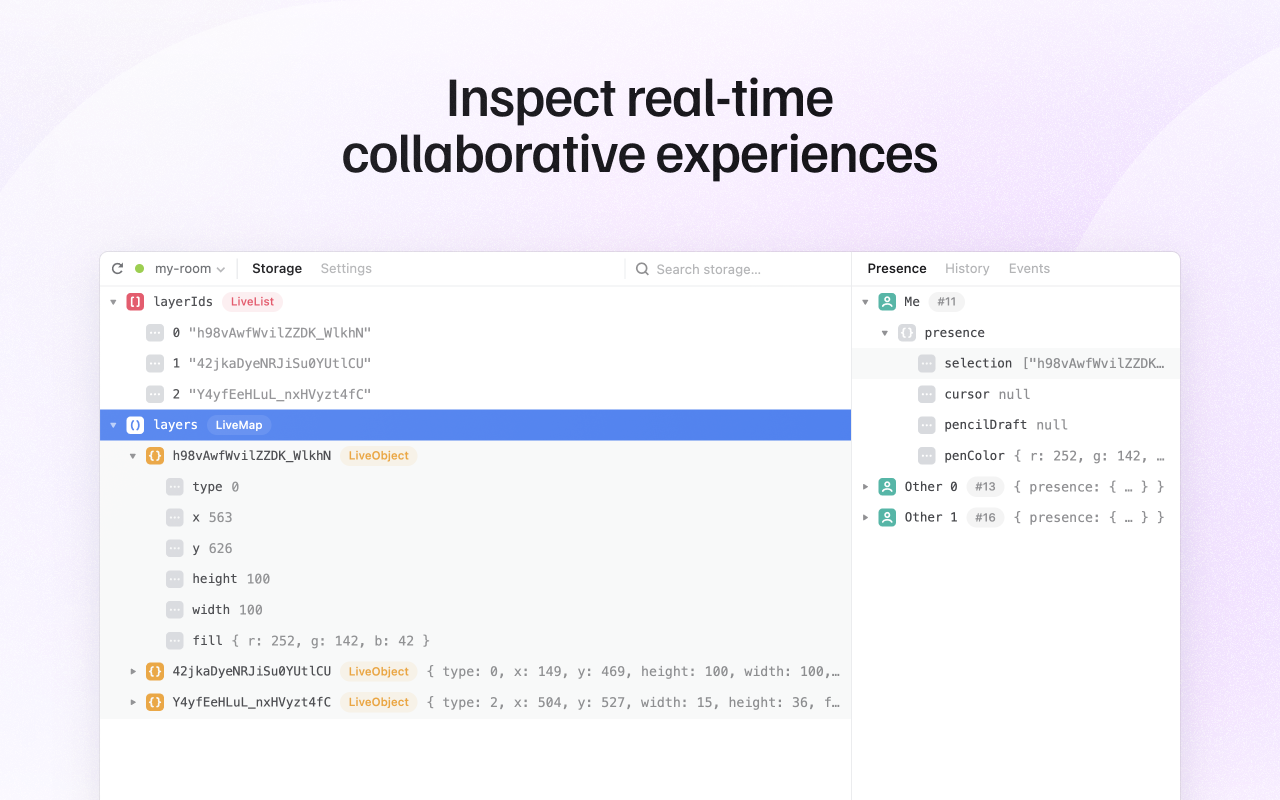Open the History tab

967,268
